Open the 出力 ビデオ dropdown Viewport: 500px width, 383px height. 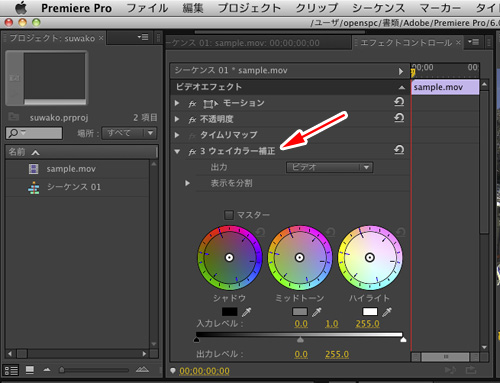(329, 167)
